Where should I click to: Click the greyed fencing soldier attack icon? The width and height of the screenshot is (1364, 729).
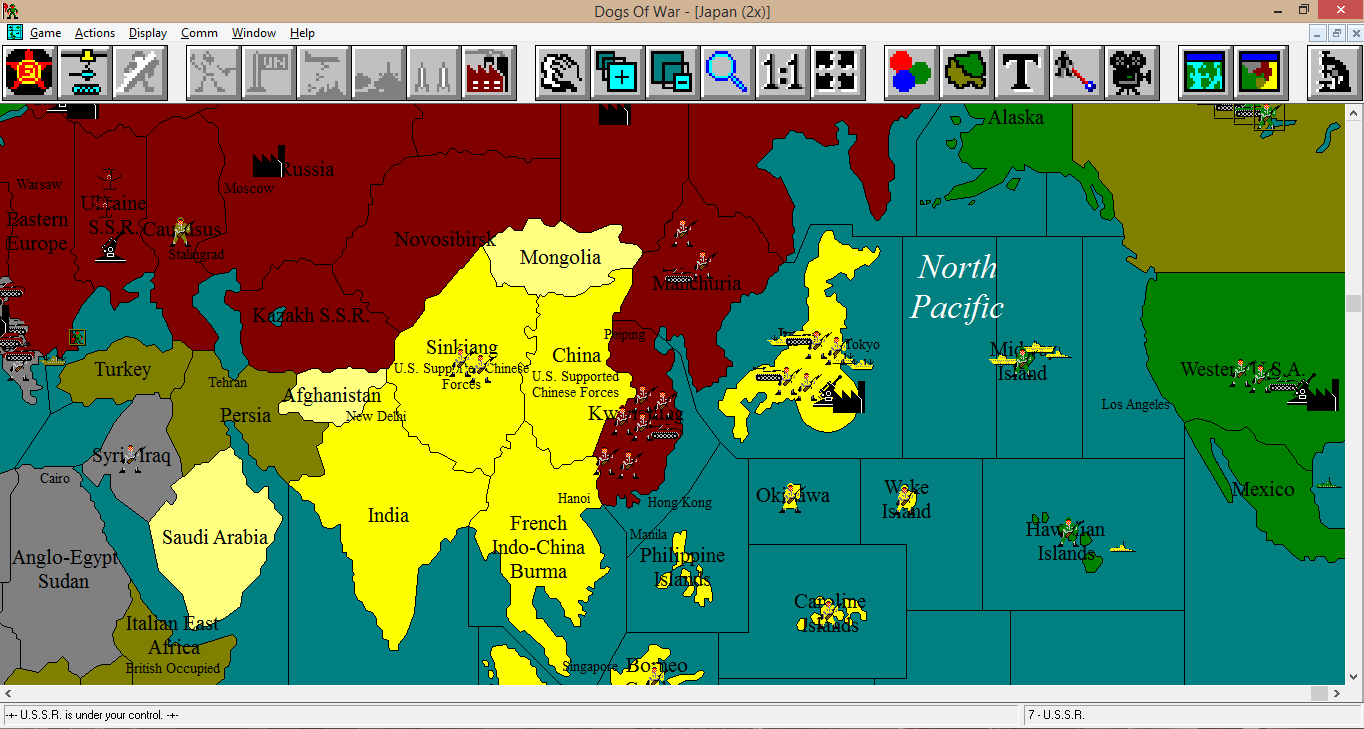213,72
